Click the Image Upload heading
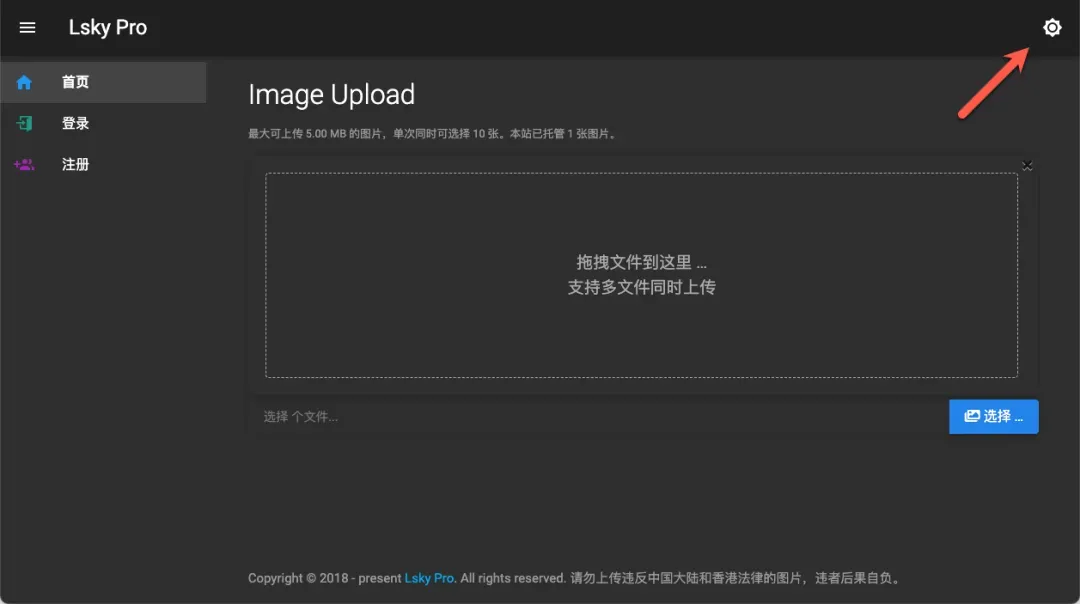Image resolution: width=1080 pixels, height=604 pixels. coord(331,95)
